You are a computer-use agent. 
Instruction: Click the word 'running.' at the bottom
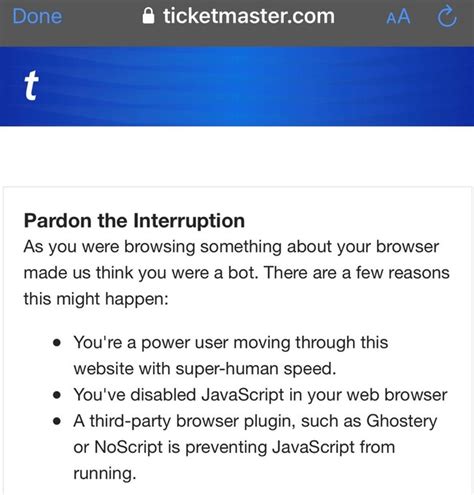105,474
